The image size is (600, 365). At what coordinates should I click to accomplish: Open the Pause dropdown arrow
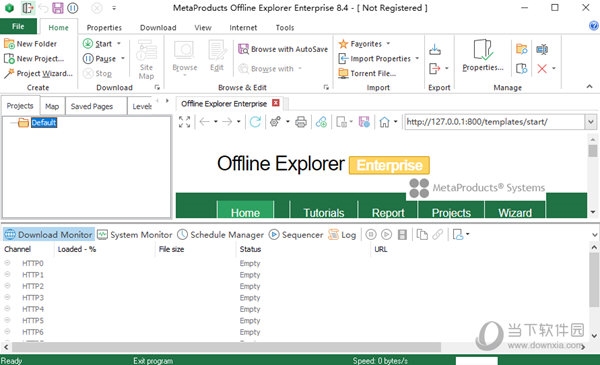coord(123,59)
